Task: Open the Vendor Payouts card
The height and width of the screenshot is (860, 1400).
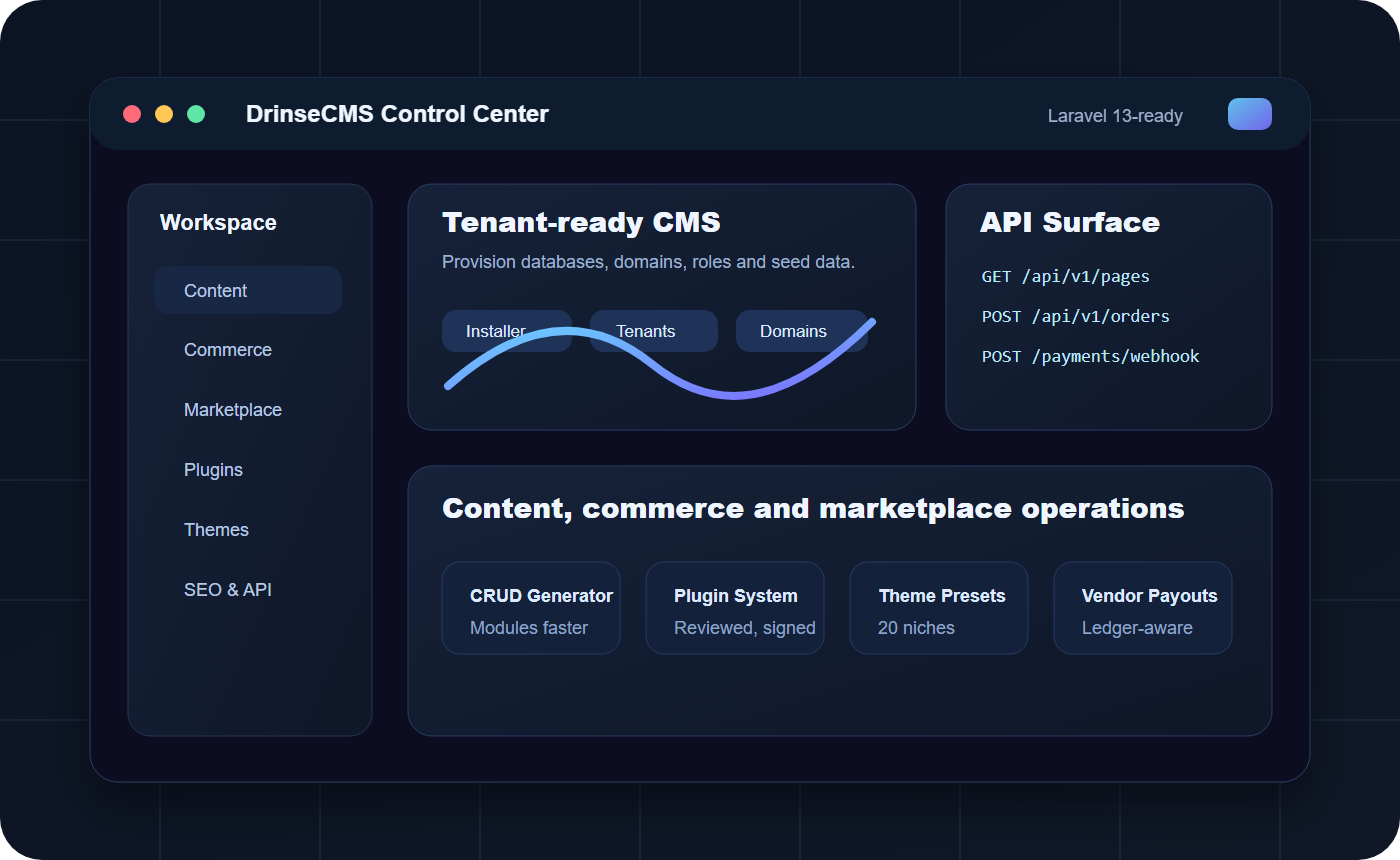Action: click(1143, 608)
